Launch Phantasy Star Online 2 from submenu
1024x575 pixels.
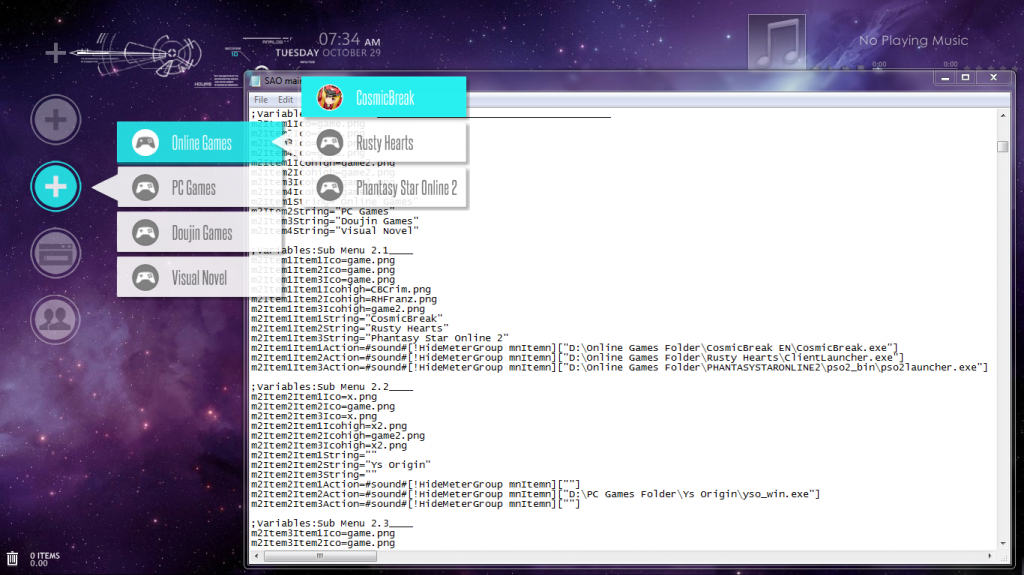click(384, 188)
